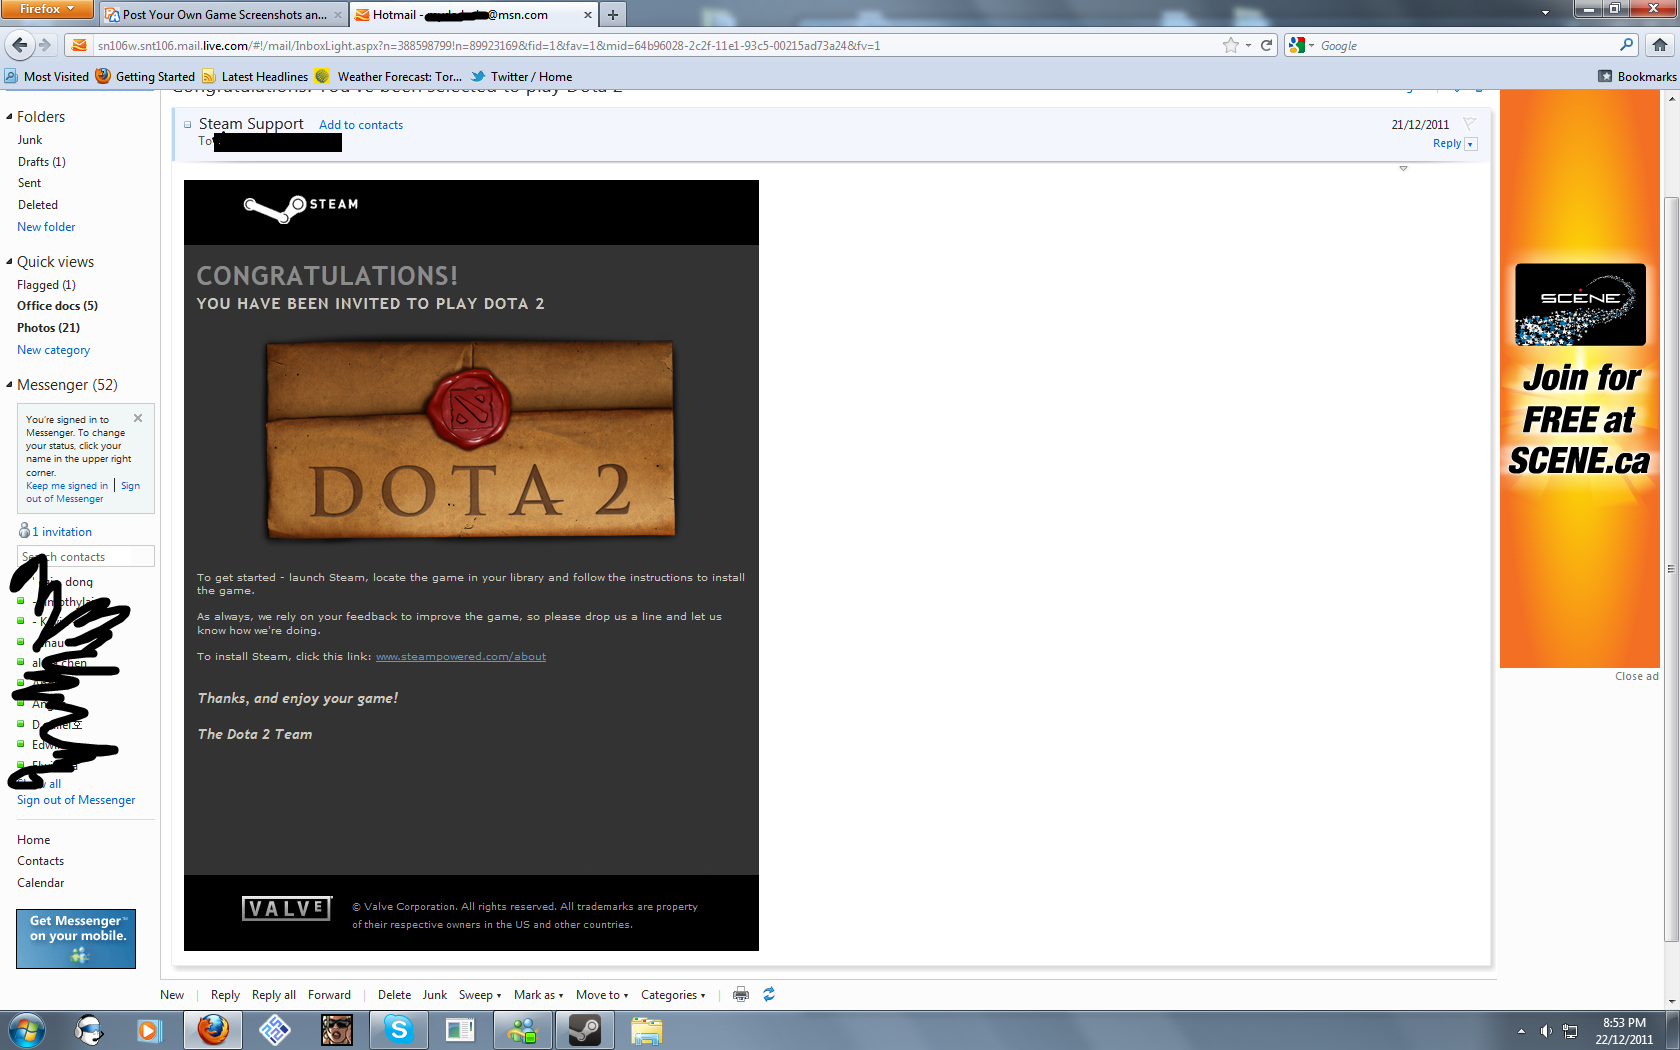
Task: Open the Move to dropdown
Action: [602, 995]
